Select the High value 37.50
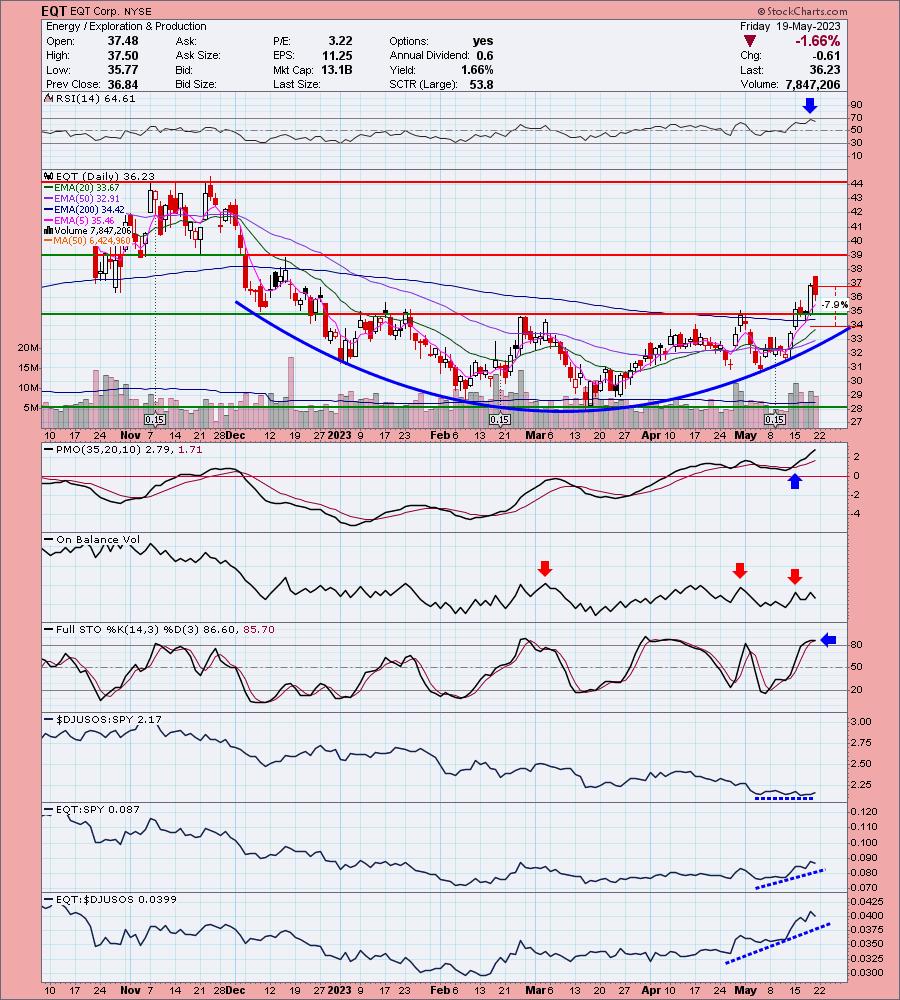The height and width of the screenshot is (1000, 900). point(122,55)
